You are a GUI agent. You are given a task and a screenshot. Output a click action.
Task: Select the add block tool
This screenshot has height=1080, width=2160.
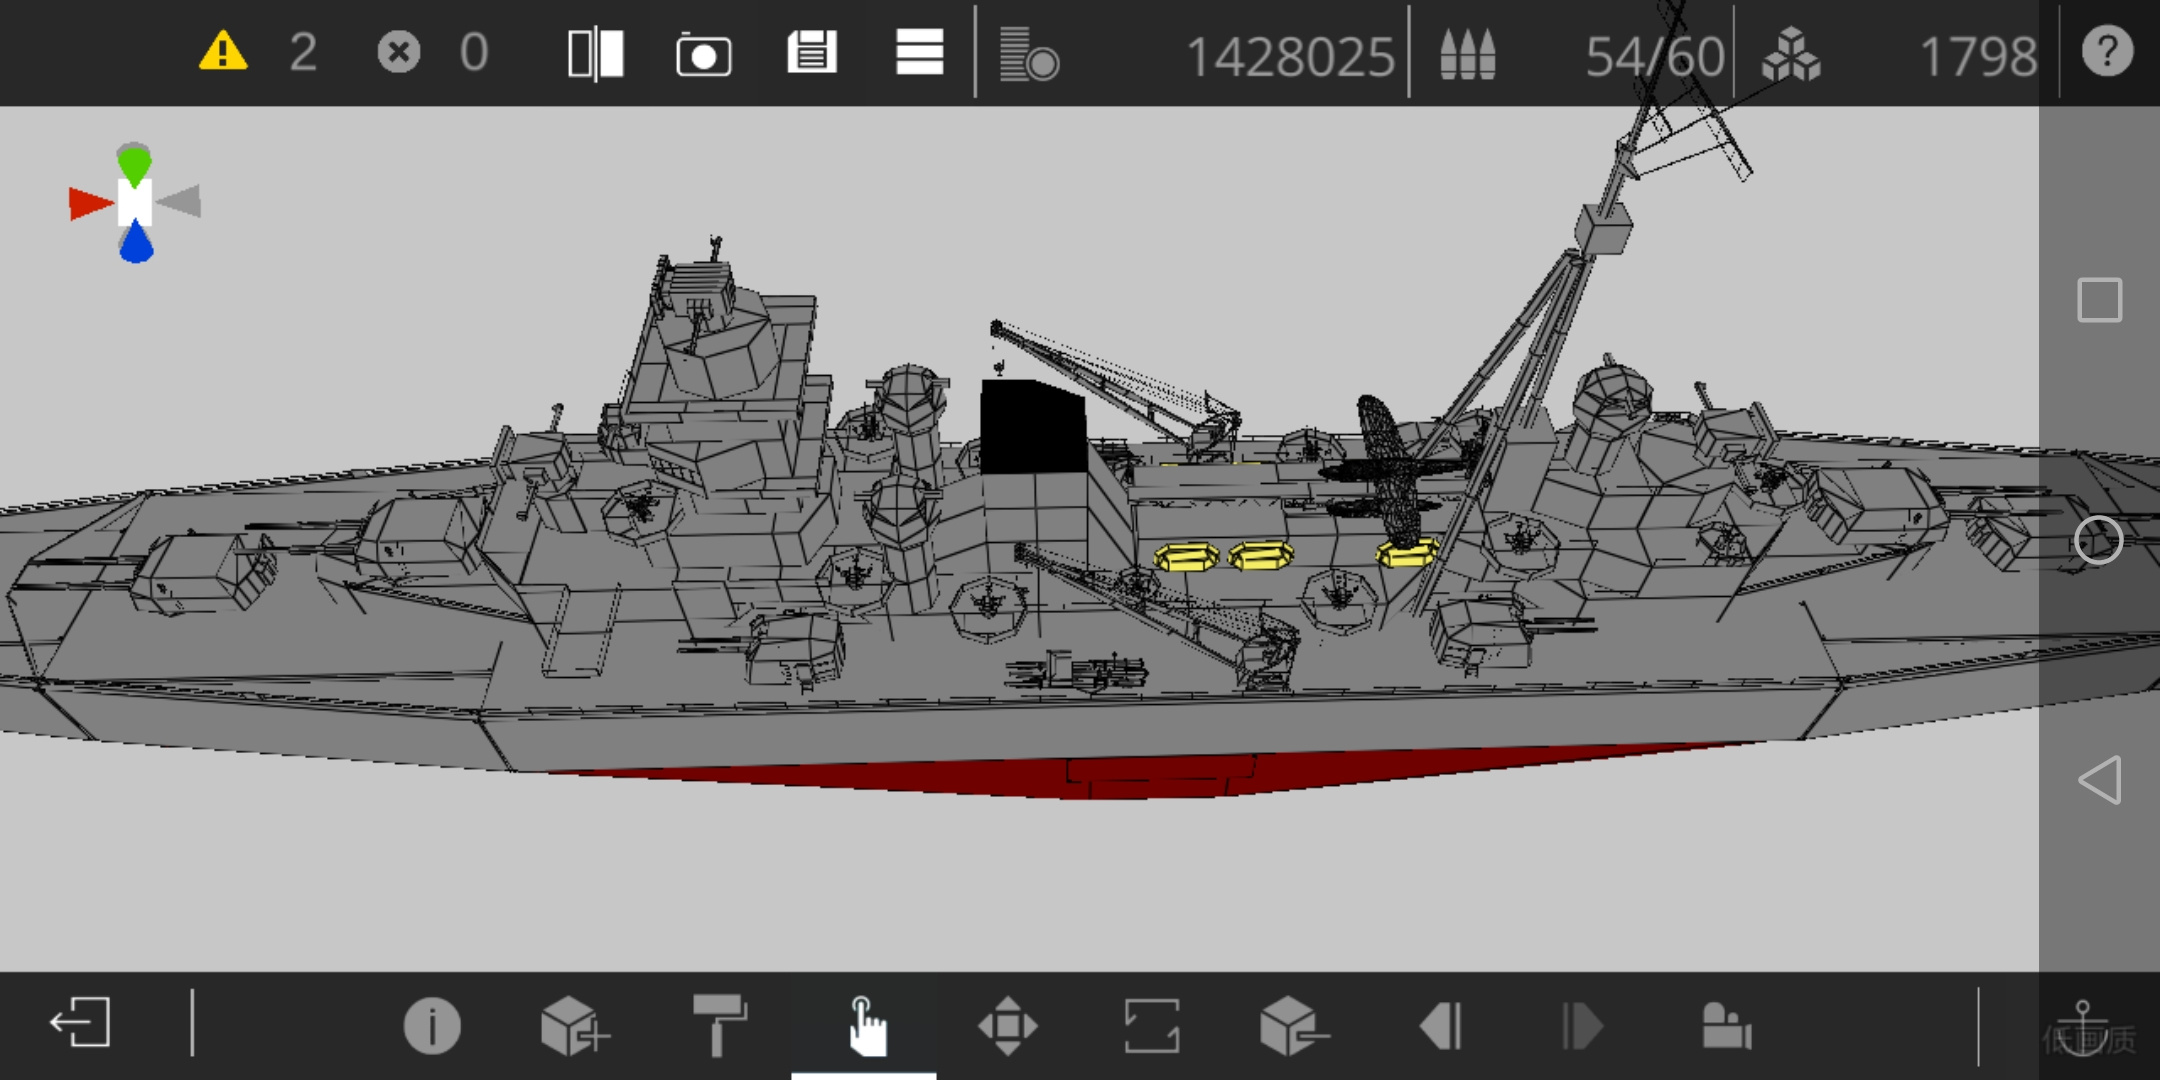coord(575,1026)
